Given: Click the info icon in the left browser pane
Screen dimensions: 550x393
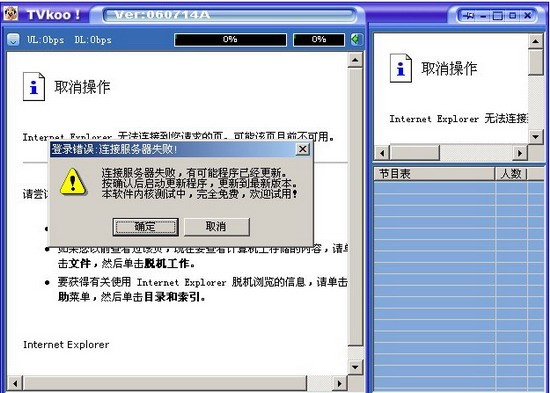Looking at the screenshot, I should click(x=34, y=86).
